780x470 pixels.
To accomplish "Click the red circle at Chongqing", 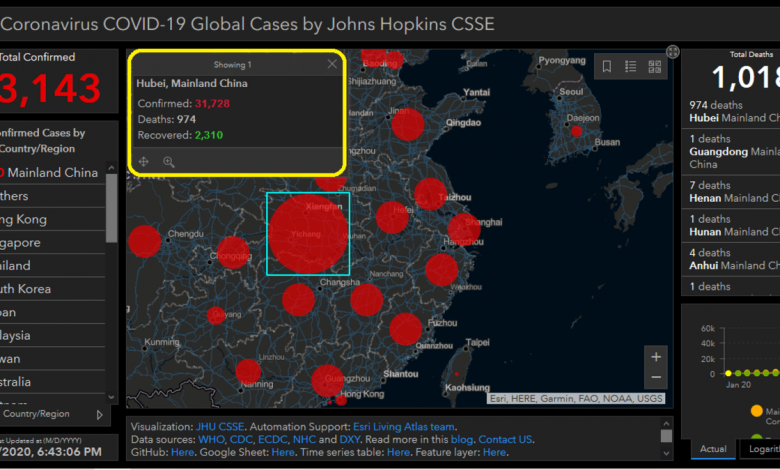I will 233,253.
